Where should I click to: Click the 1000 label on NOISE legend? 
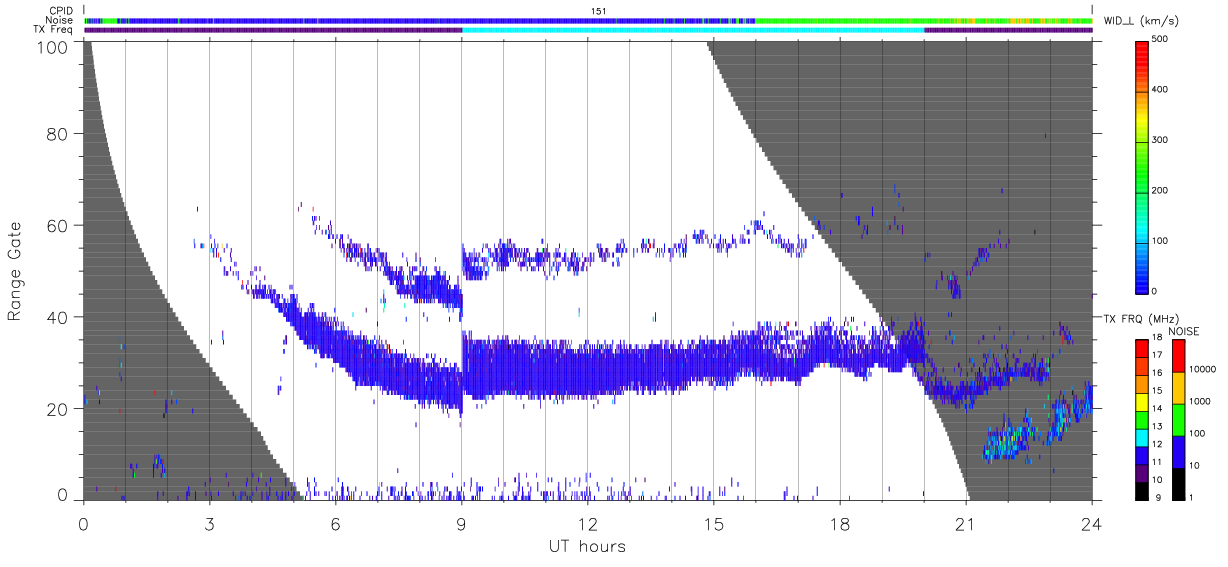pyautogui.click(x=1200, y=401)
